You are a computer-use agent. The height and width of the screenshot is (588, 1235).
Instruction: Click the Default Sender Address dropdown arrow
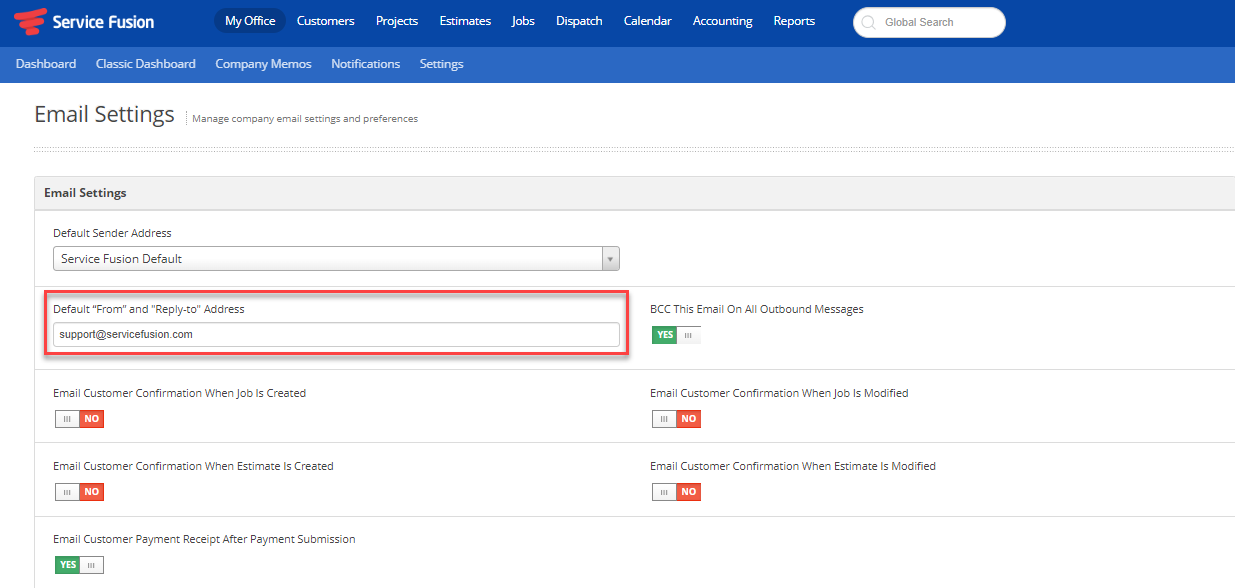[x=610, y=259]
